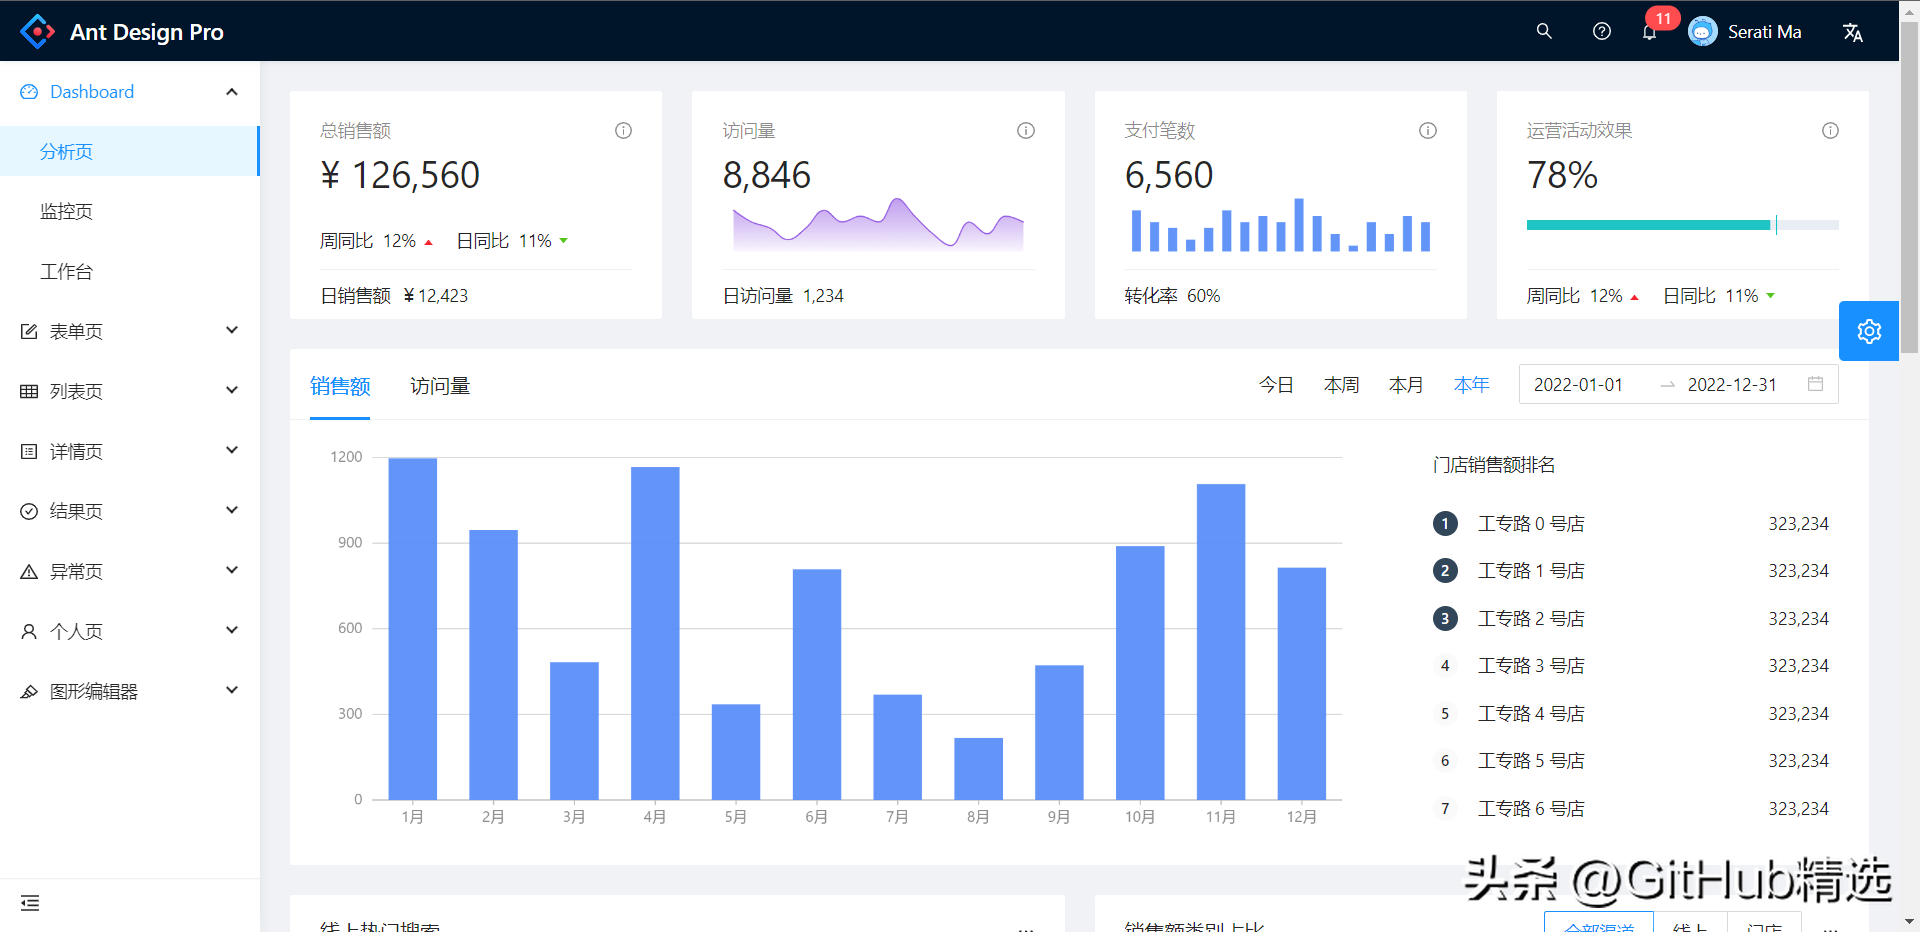1920x932 pixels.
Task: Select the 今日 time range filter
Action: pos(1276,385)
